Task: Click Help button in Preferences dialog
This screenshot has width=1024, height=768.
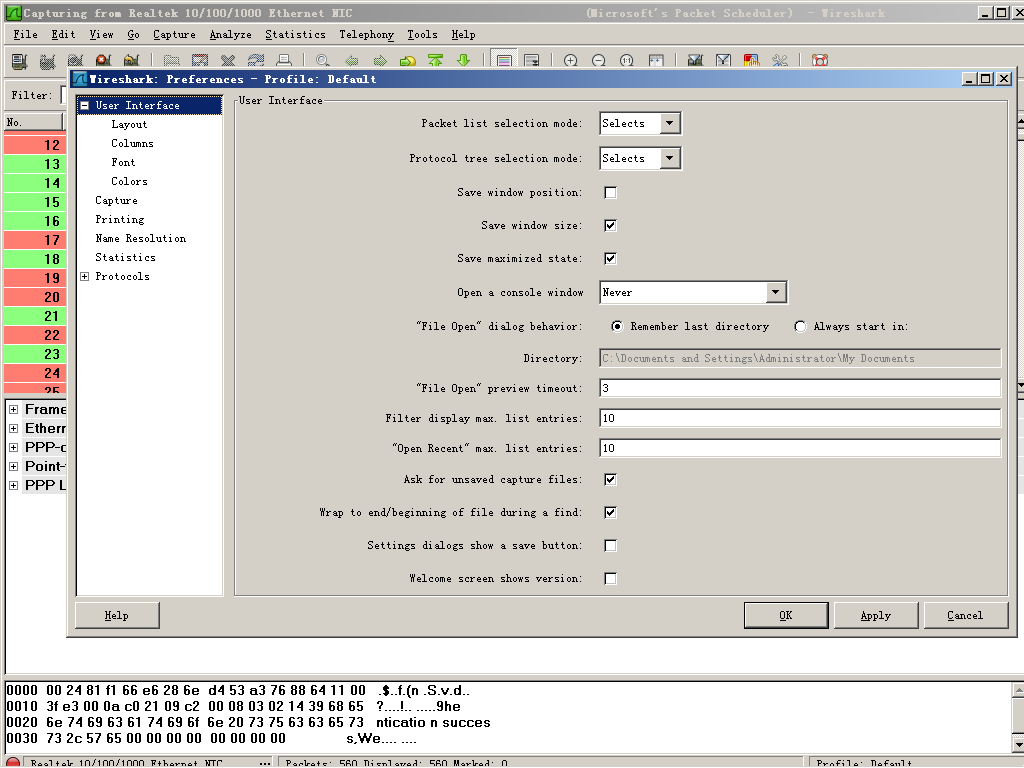Action: point(117,615)
